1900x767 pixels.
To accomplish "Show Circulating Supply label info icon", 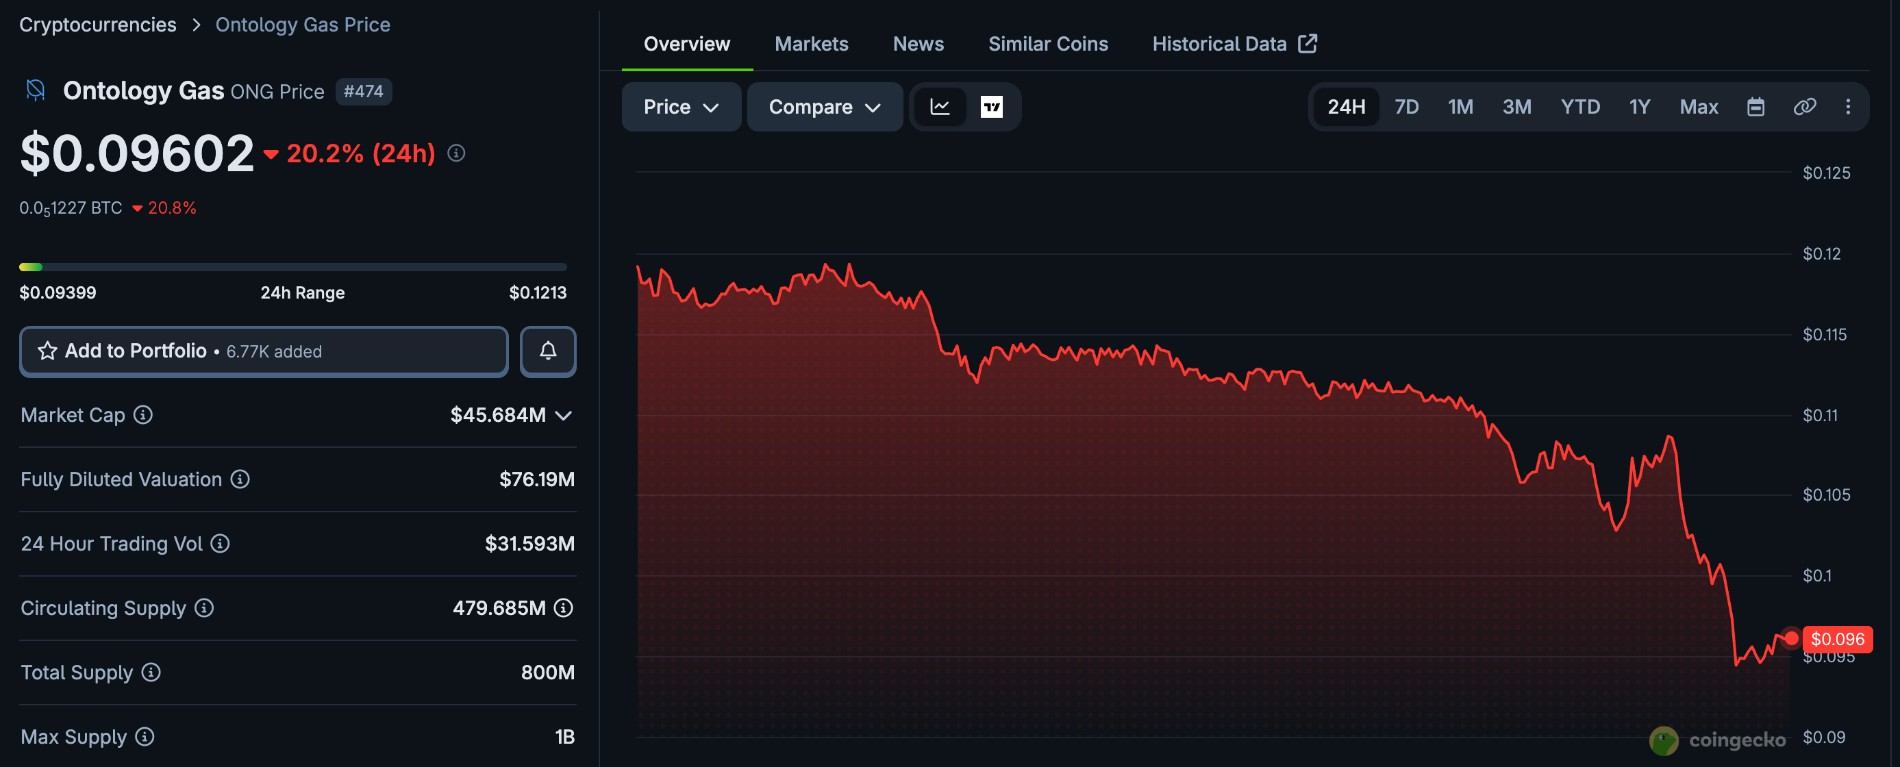I will [x=204, y=608].
